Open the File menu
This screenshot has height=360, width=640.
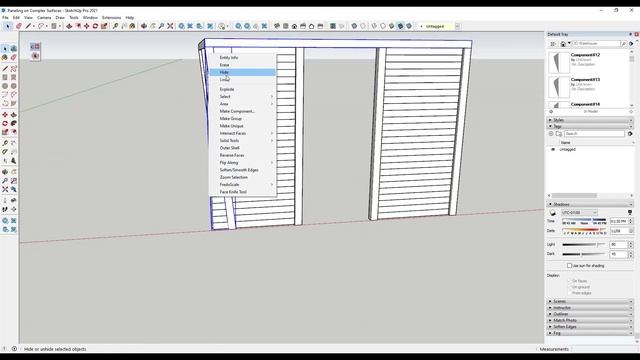click(x=5, y=18)
